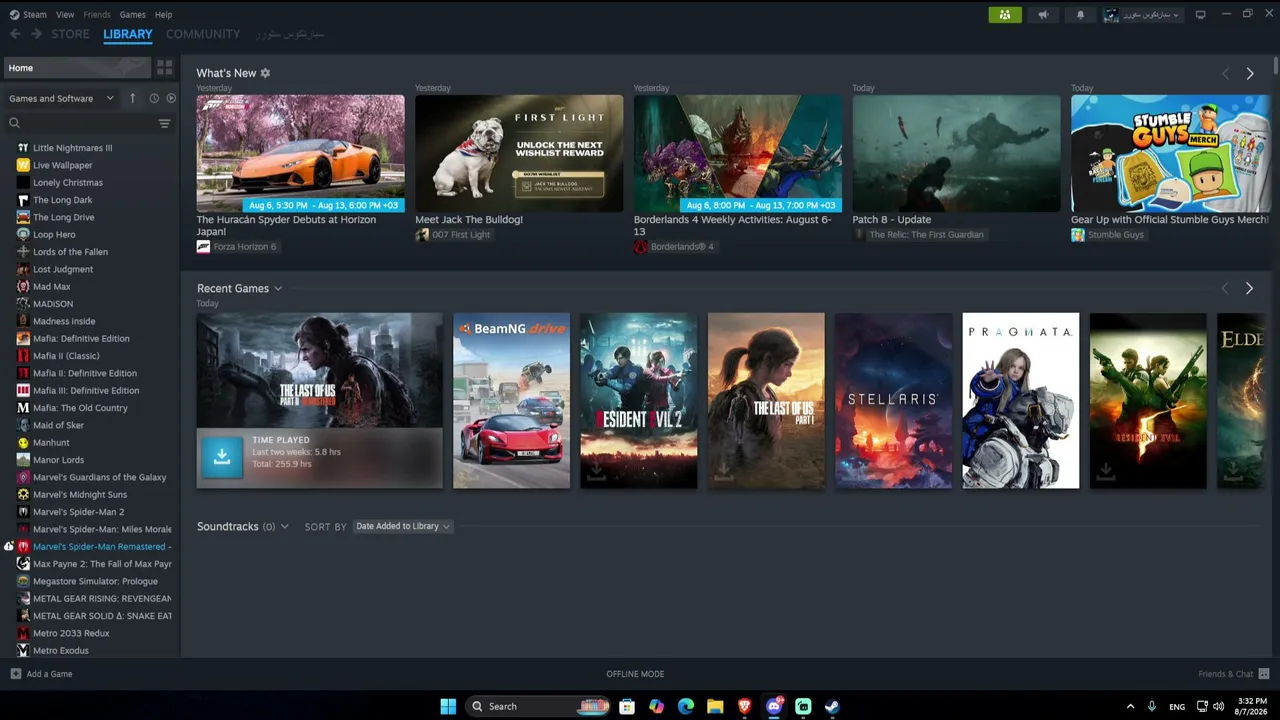The height and width of the screenshot is (720, 1280).
Task: Open Microsoft Store from the taskbar
Action: tap(627, 706)
